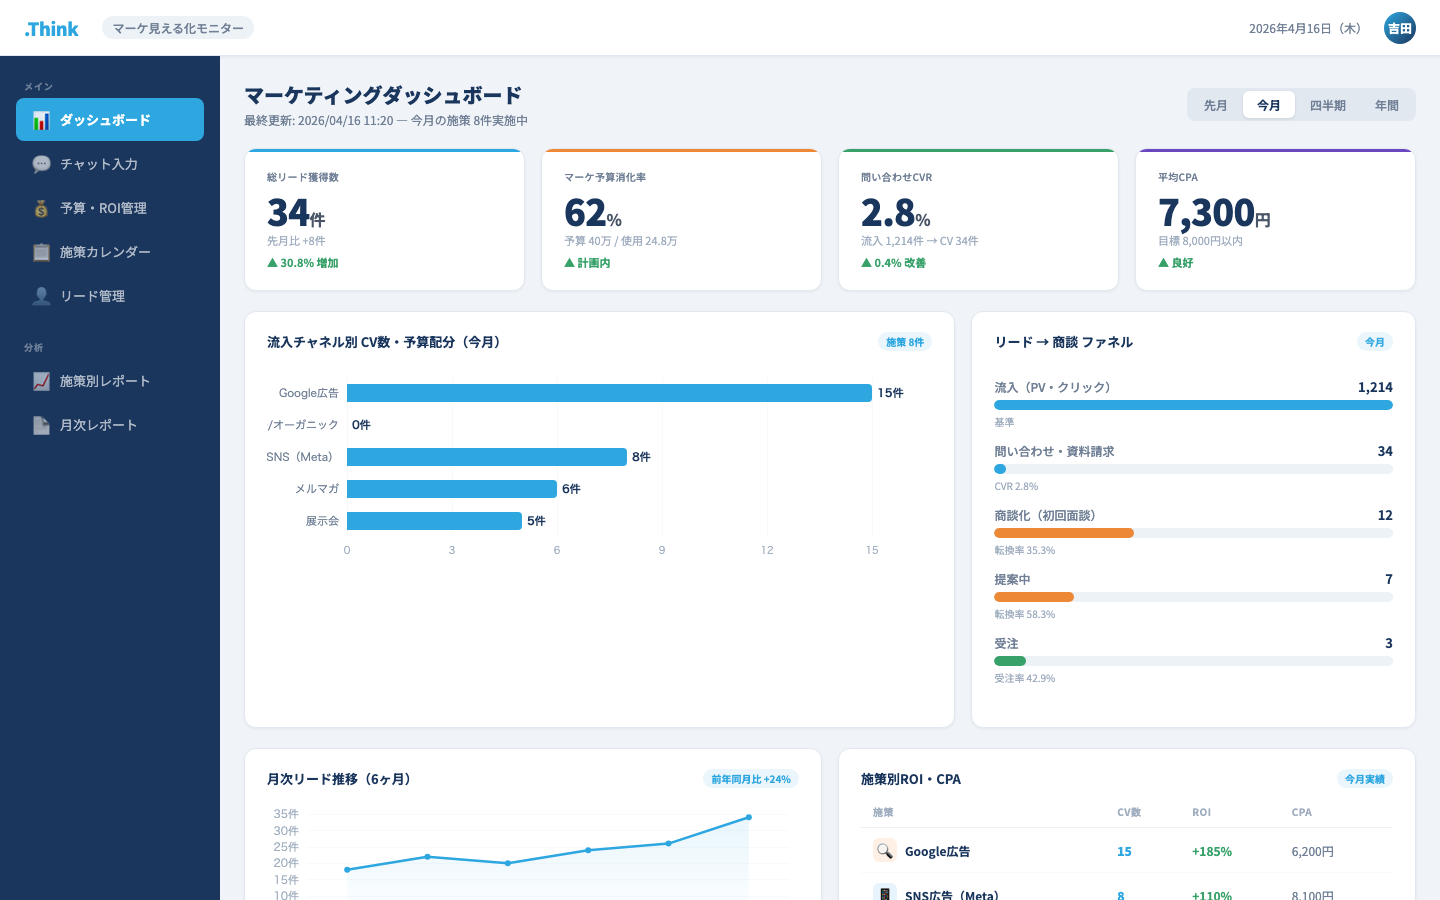Click the money bag icon for 予算・ROI管理
Screen dimensions: 1440x900
(x=41, y=208)
